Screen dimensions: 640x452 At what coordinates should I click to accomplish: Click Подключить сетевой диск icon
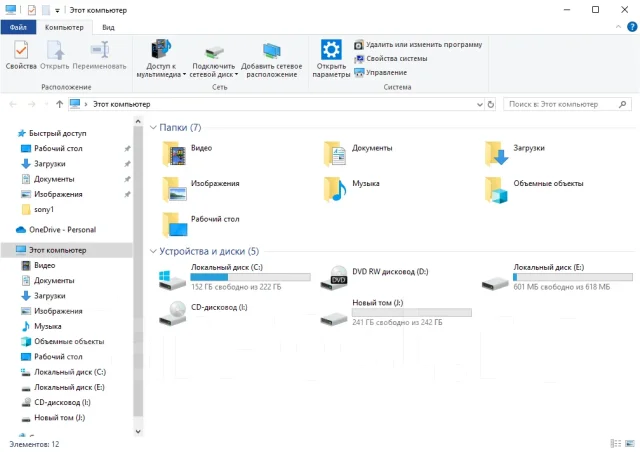(213, 52)
